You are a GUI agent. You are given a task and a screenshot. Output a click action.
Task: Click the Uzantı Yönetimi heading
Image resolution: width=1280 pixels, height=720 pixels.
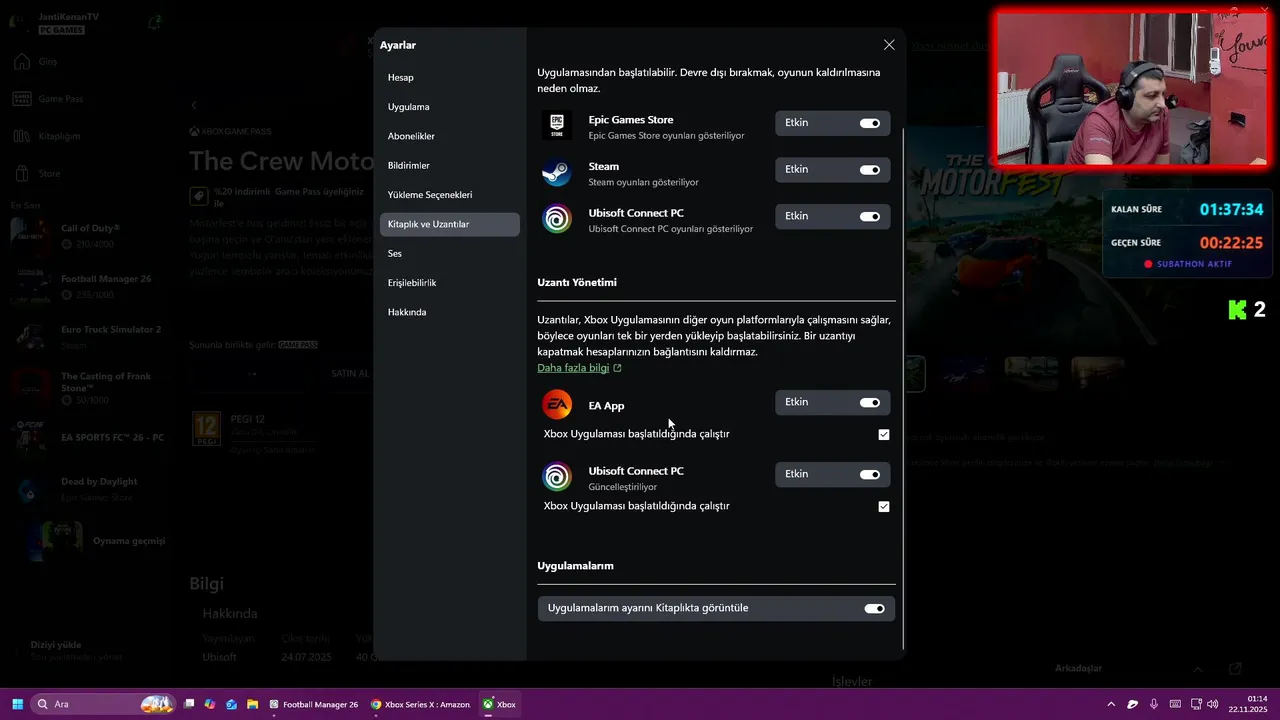pos(577,283)
